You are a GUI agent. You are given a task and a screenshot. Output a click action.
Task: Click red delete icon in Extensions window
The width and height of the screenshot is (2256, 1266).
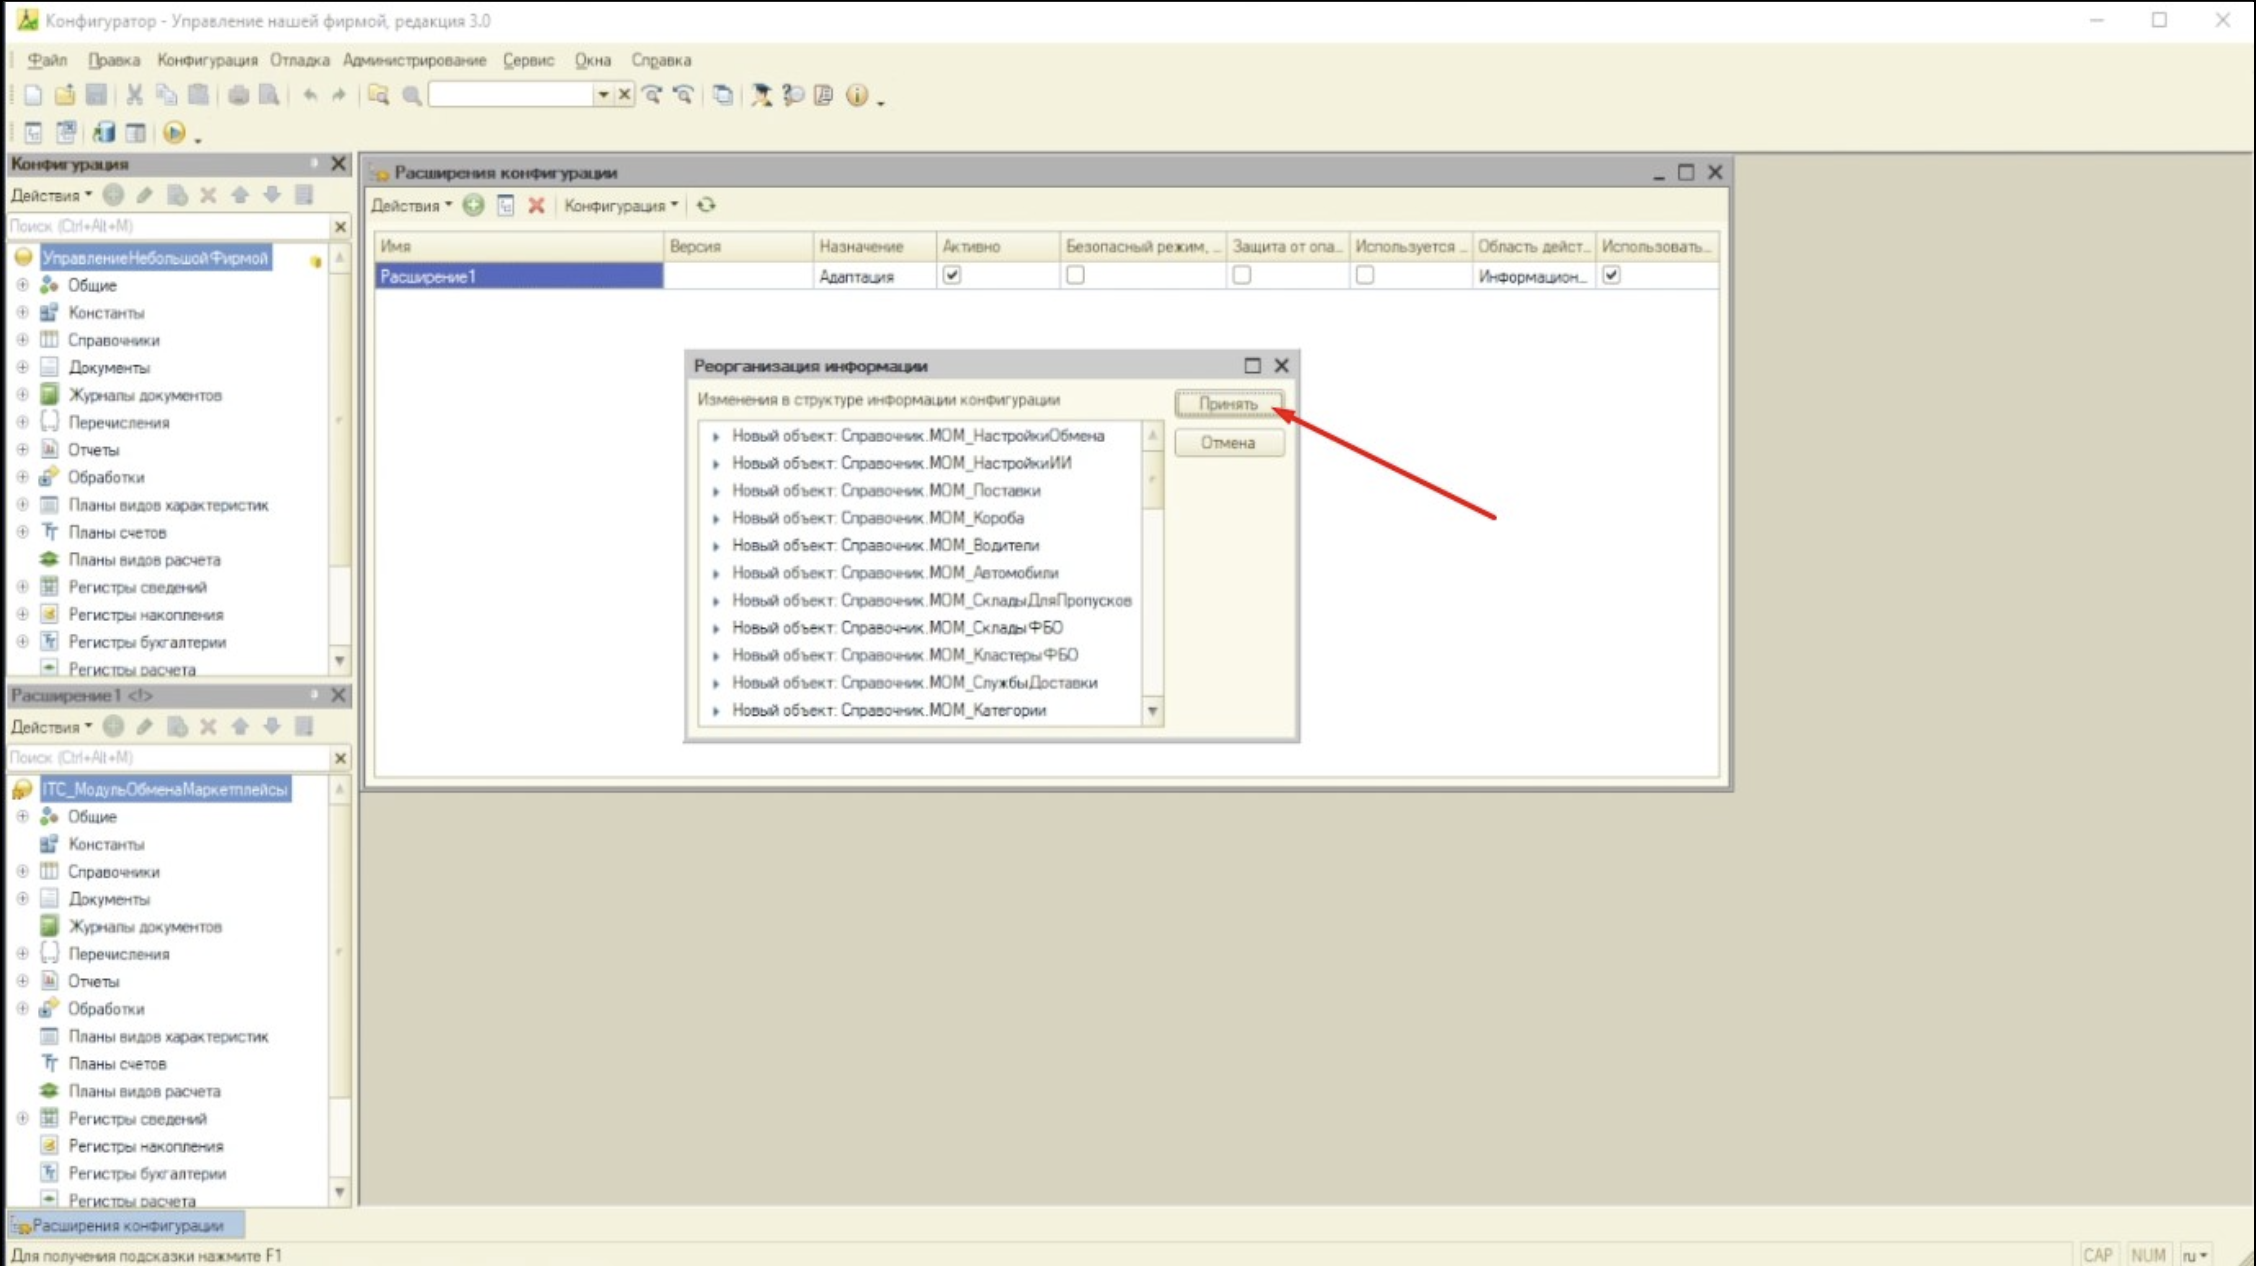[536, 205]
